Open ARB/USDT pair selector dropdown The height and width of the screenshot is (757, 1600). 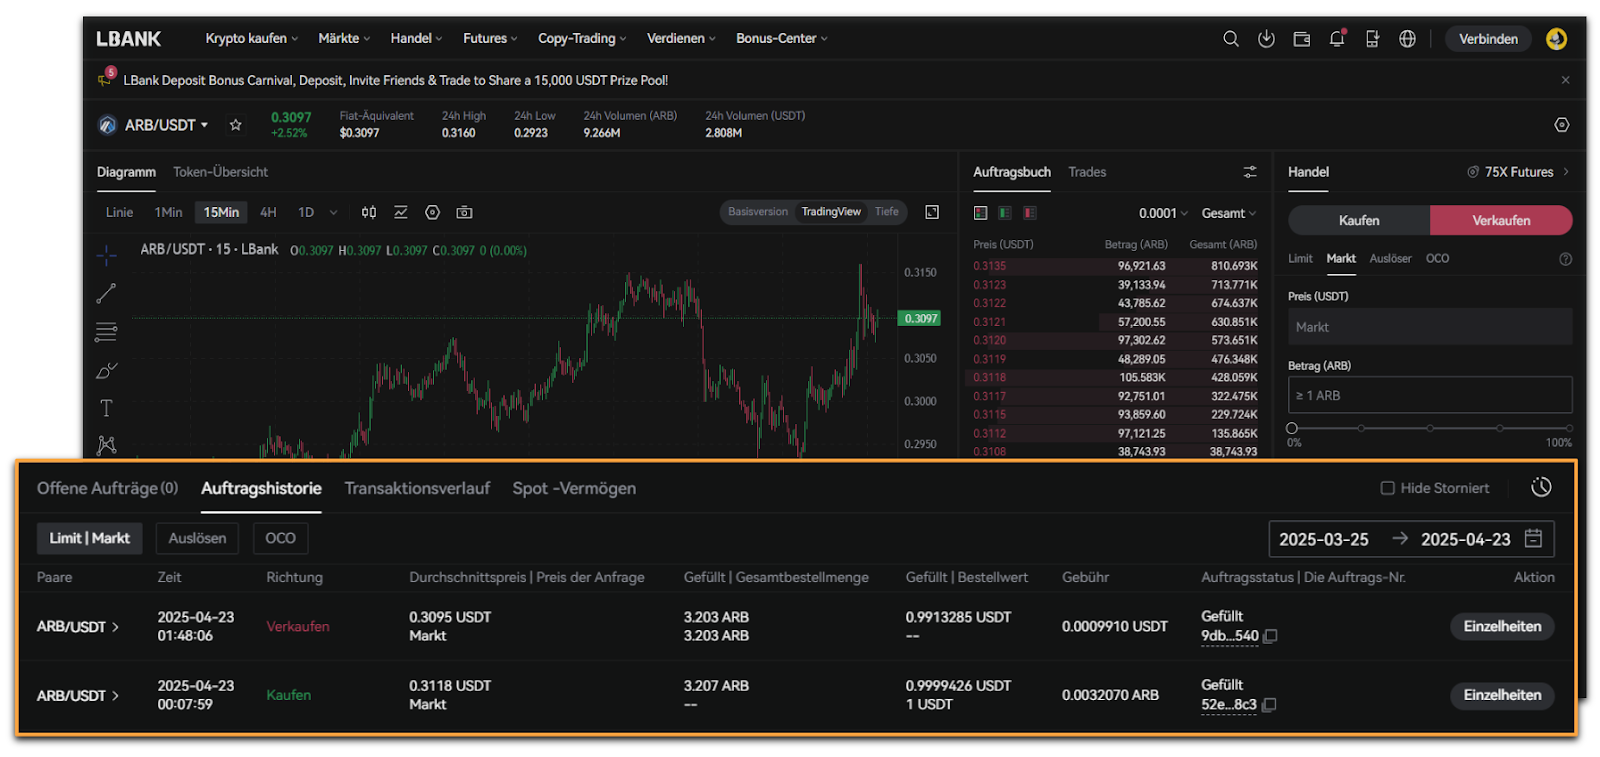(166, 125)
